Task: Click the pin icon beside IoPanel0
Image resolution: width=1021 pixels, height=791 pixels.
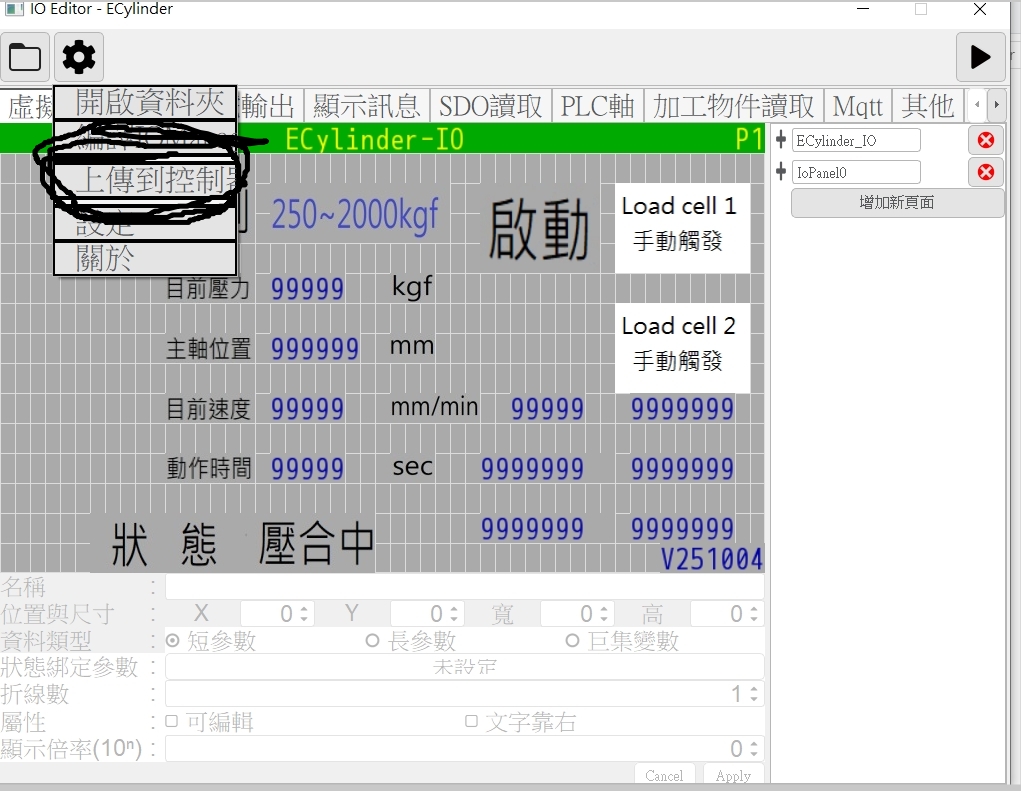Action: click(x=781, y=172)
